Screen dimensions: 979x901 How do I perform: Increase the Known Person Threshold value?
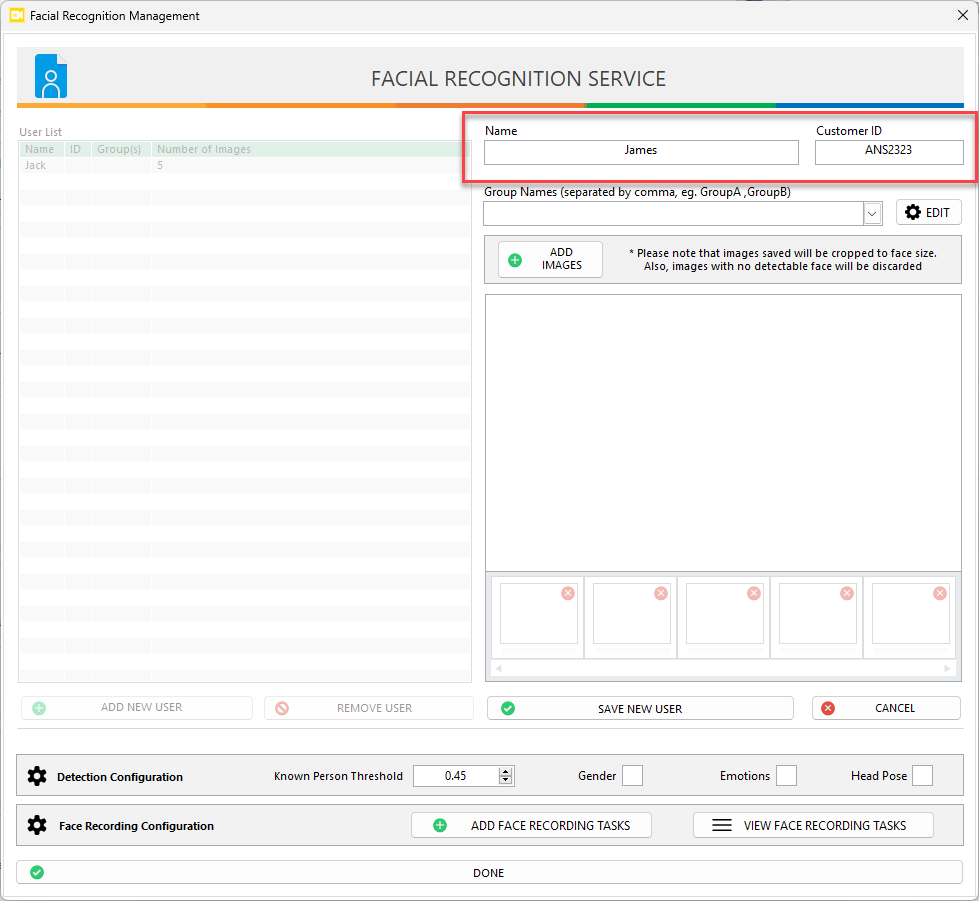pyautogui.click(x=506, y=771)
